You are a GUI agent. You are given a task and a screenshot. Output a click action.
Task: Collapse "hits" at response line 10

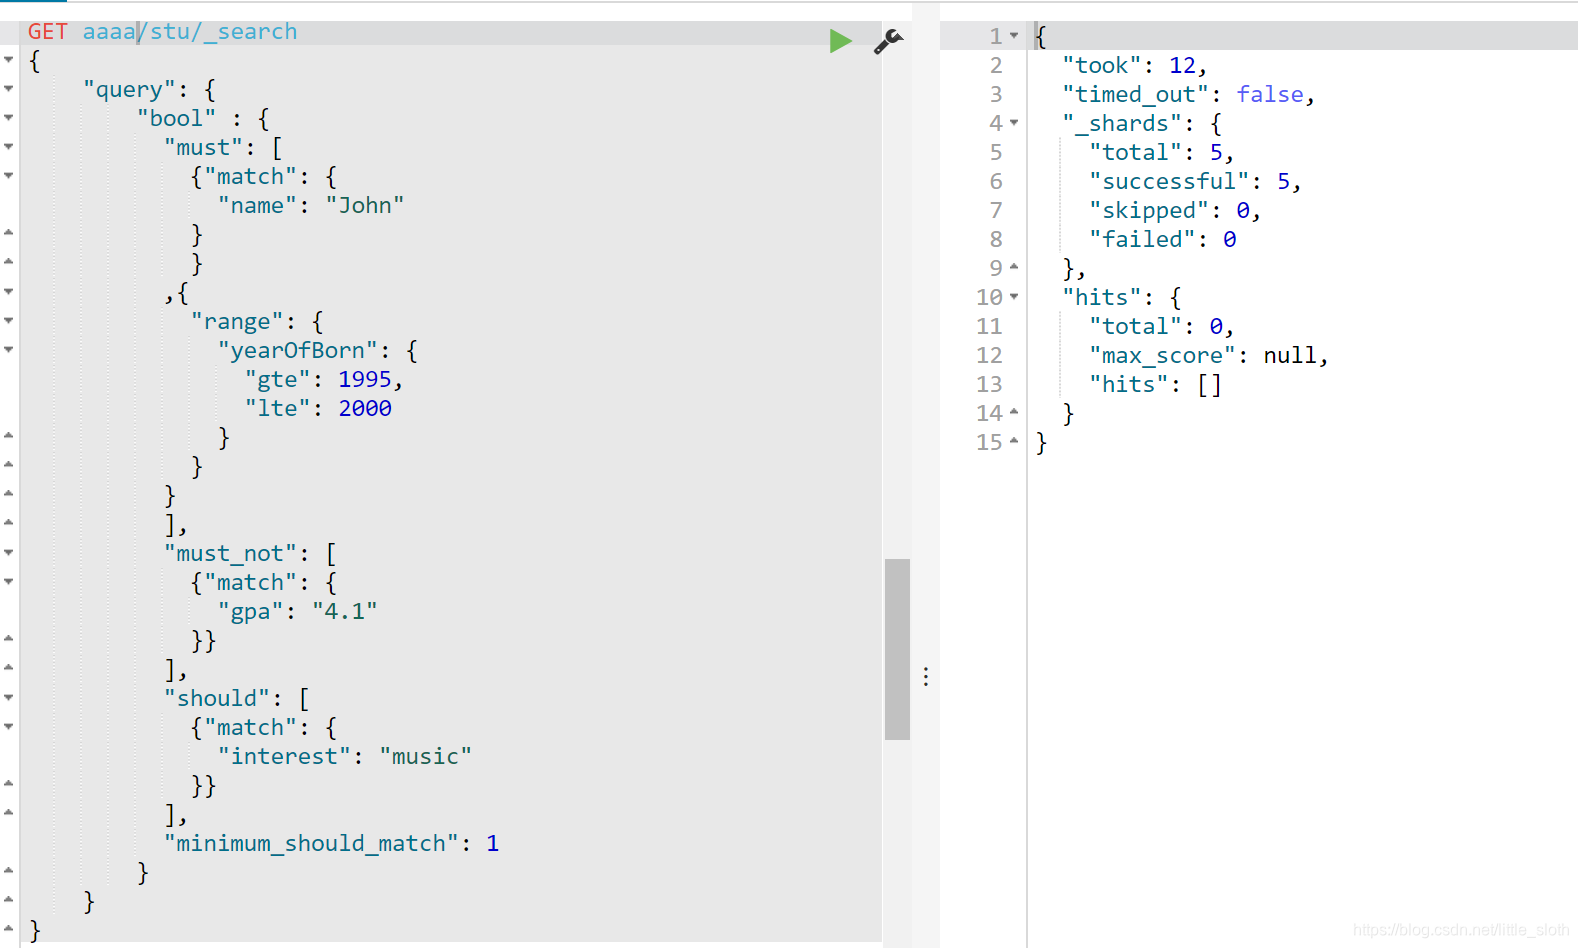coord(1014,297)
